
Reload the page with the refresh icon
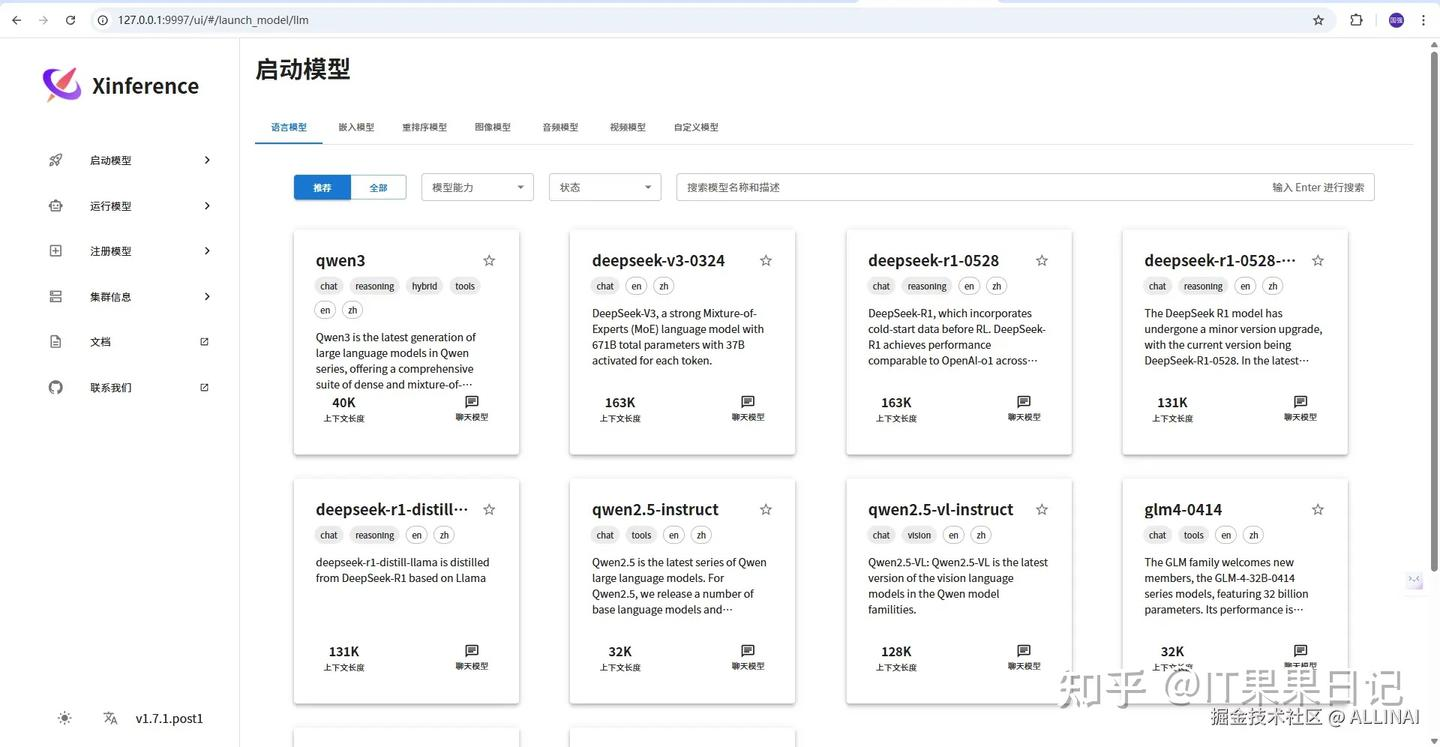click(70, 20)
